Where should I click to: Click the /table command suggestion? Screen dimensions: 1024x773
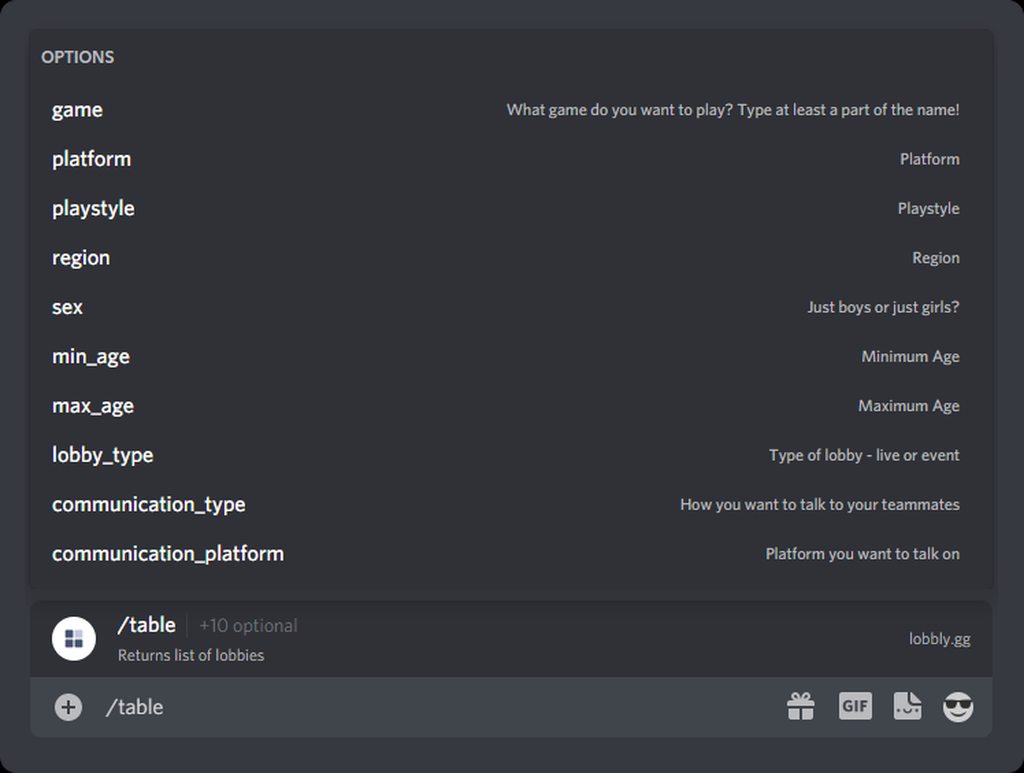click(x=146, y=626)
